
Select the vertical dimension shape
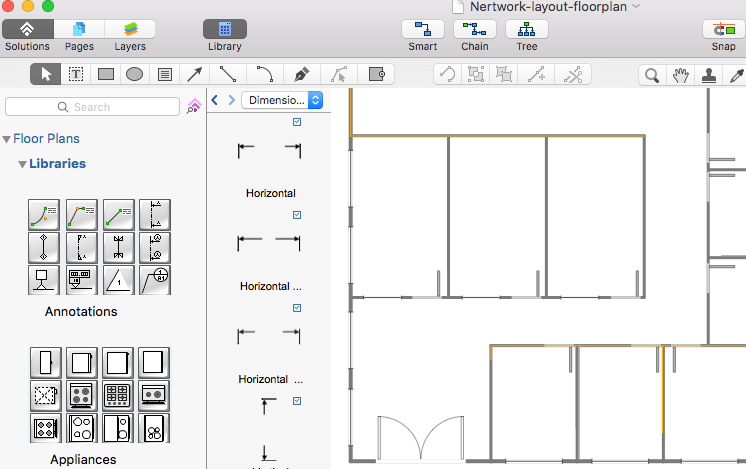click(x=269, y=430)
